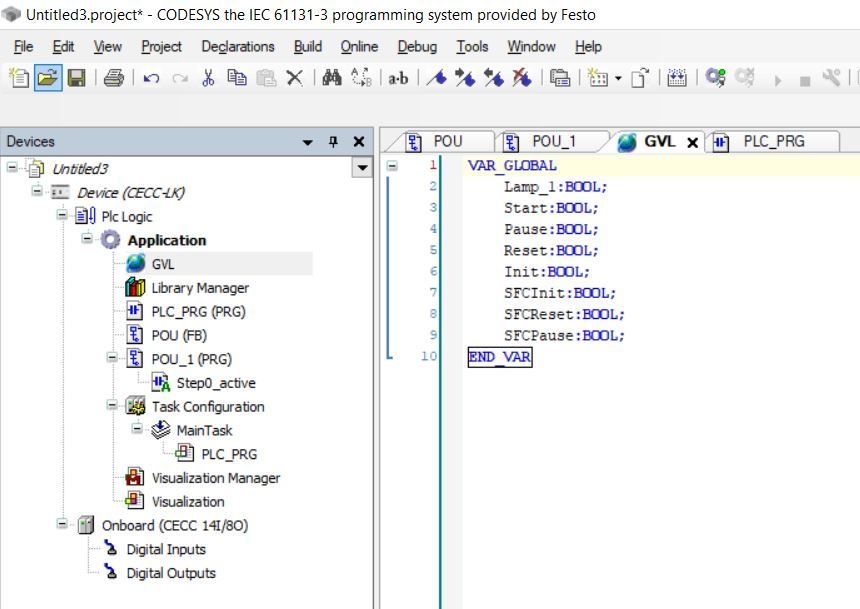Open the File menu

(x=23, y=47)
